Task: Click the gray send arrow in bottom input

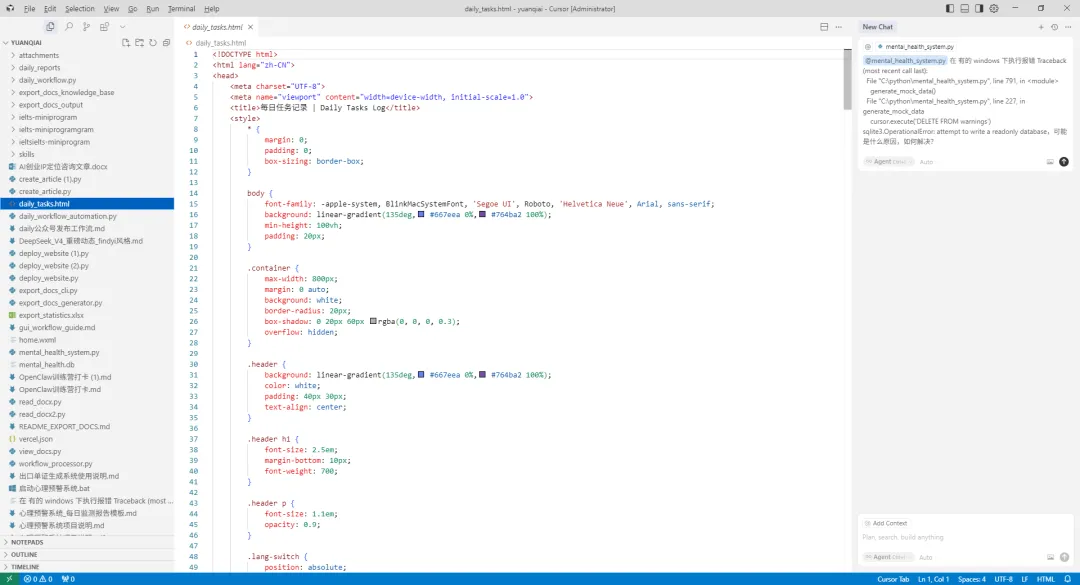Action: click(x=1064, y=557)
